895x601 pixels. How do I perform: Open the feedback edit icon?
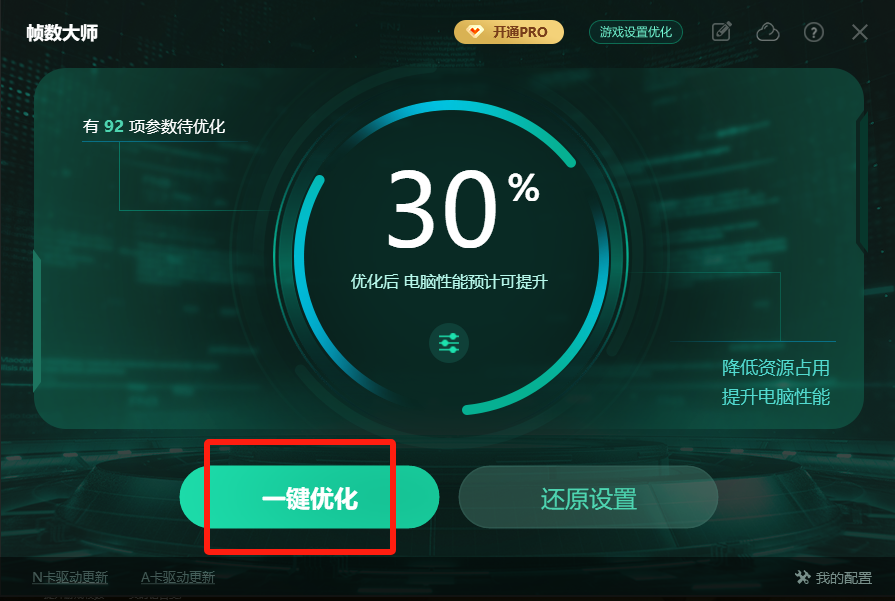pyautogui.click(x=721, y=32)
